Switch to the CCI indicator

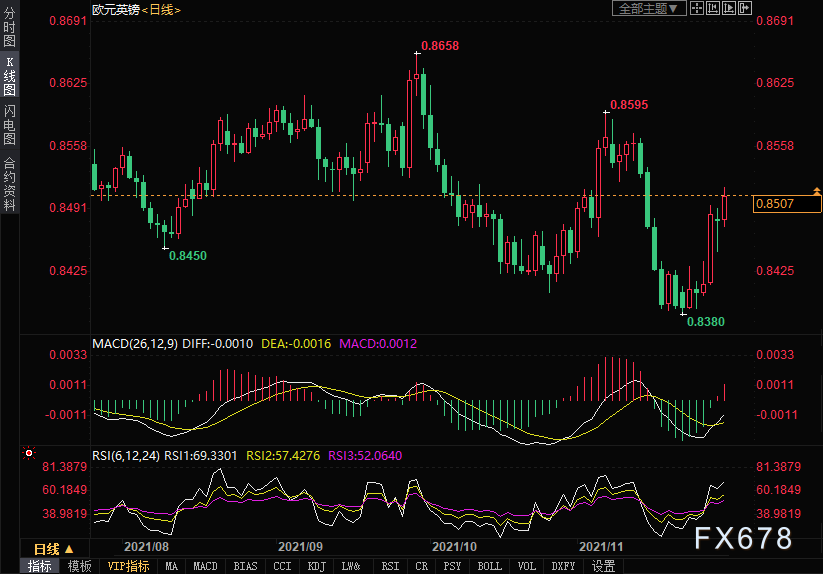tap(283, 566)
